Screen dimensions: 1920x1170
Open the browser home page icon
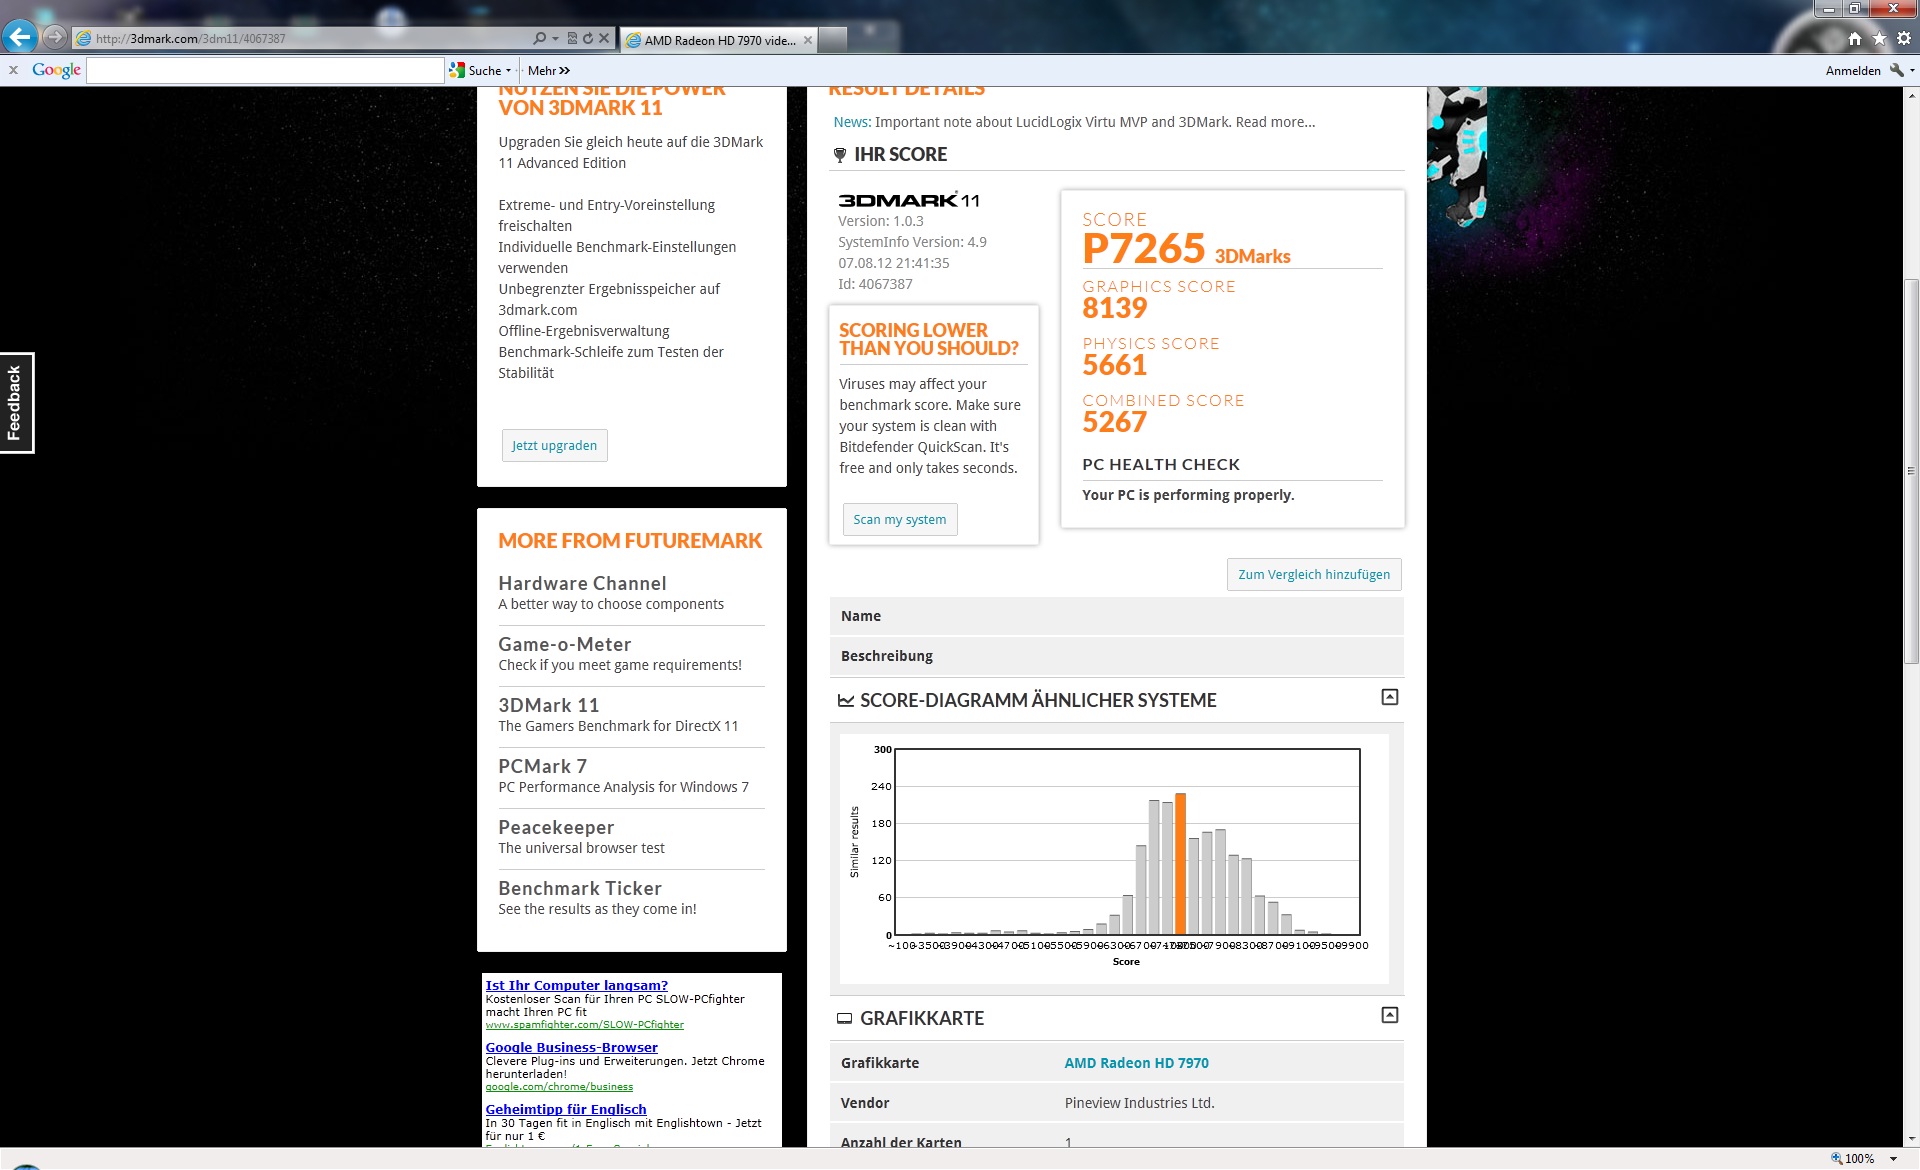tap(1855, 38)
